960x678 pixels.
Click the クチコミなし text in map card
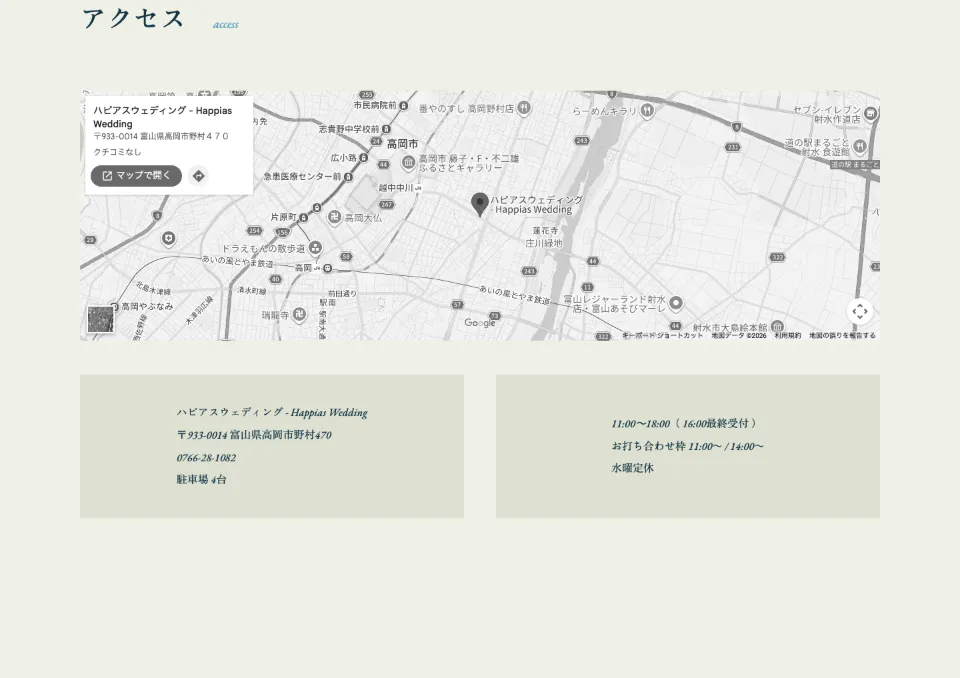click(117, 152)
